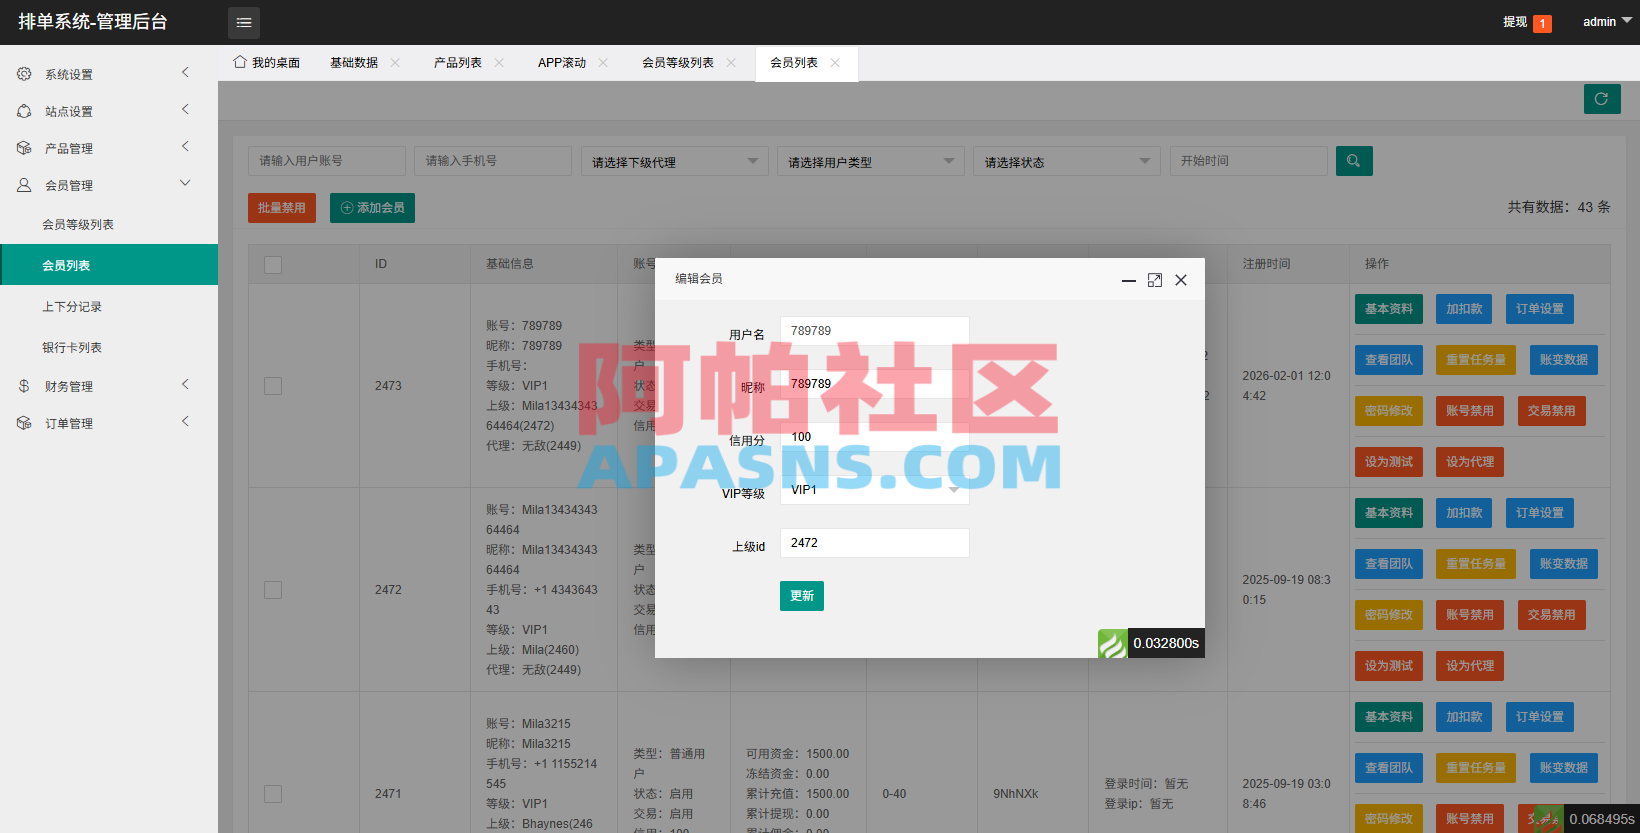Click the 更新 button in dialog
This screenshot has height=833, width=1640.
coord(802,596)
